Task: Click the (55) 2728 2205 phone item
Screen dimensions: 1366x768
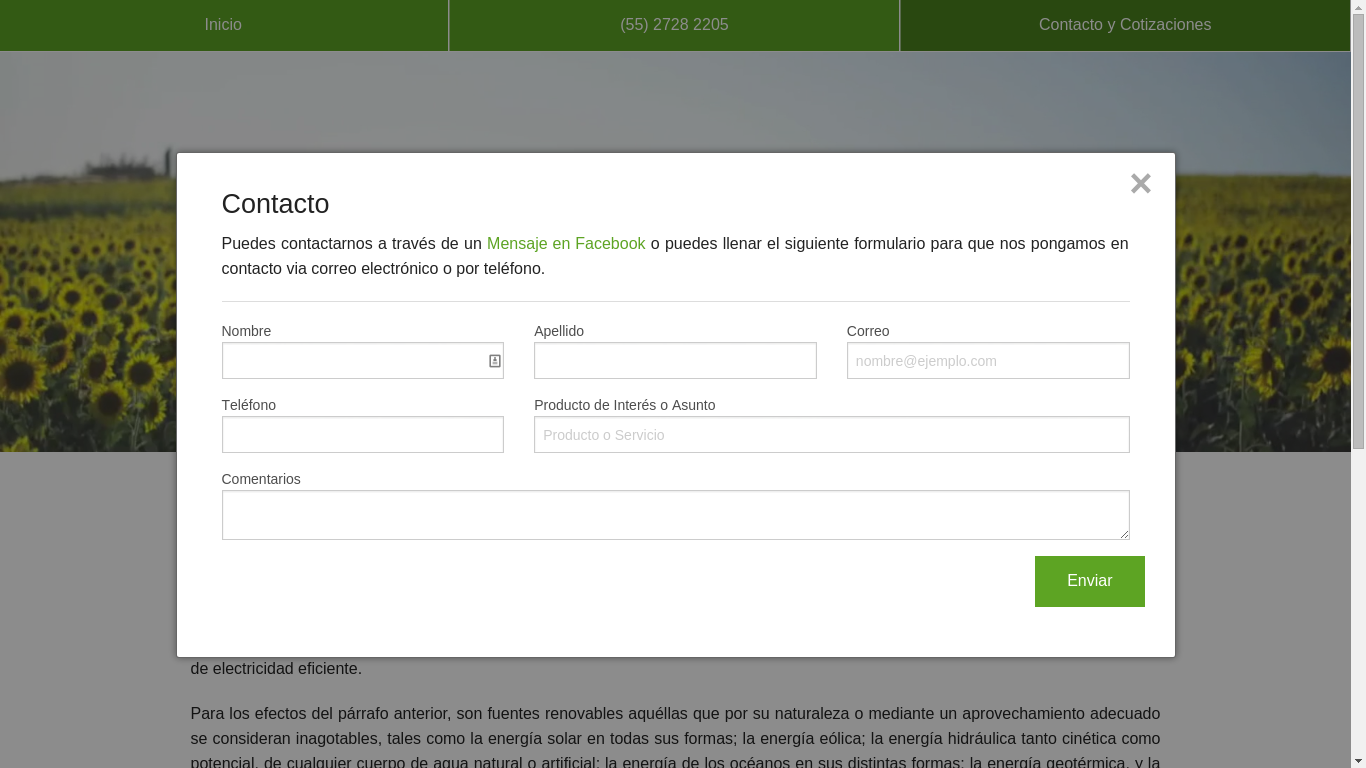Action: [674, 25]
